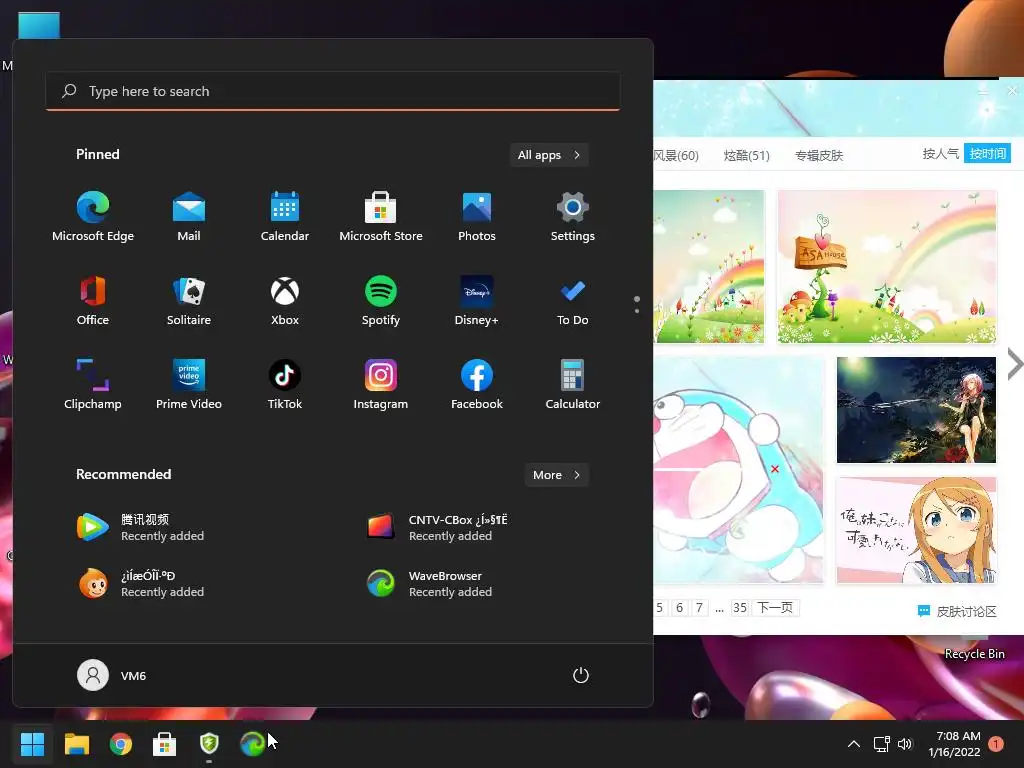
Task: Launch the Mail app
Action: 189,217
